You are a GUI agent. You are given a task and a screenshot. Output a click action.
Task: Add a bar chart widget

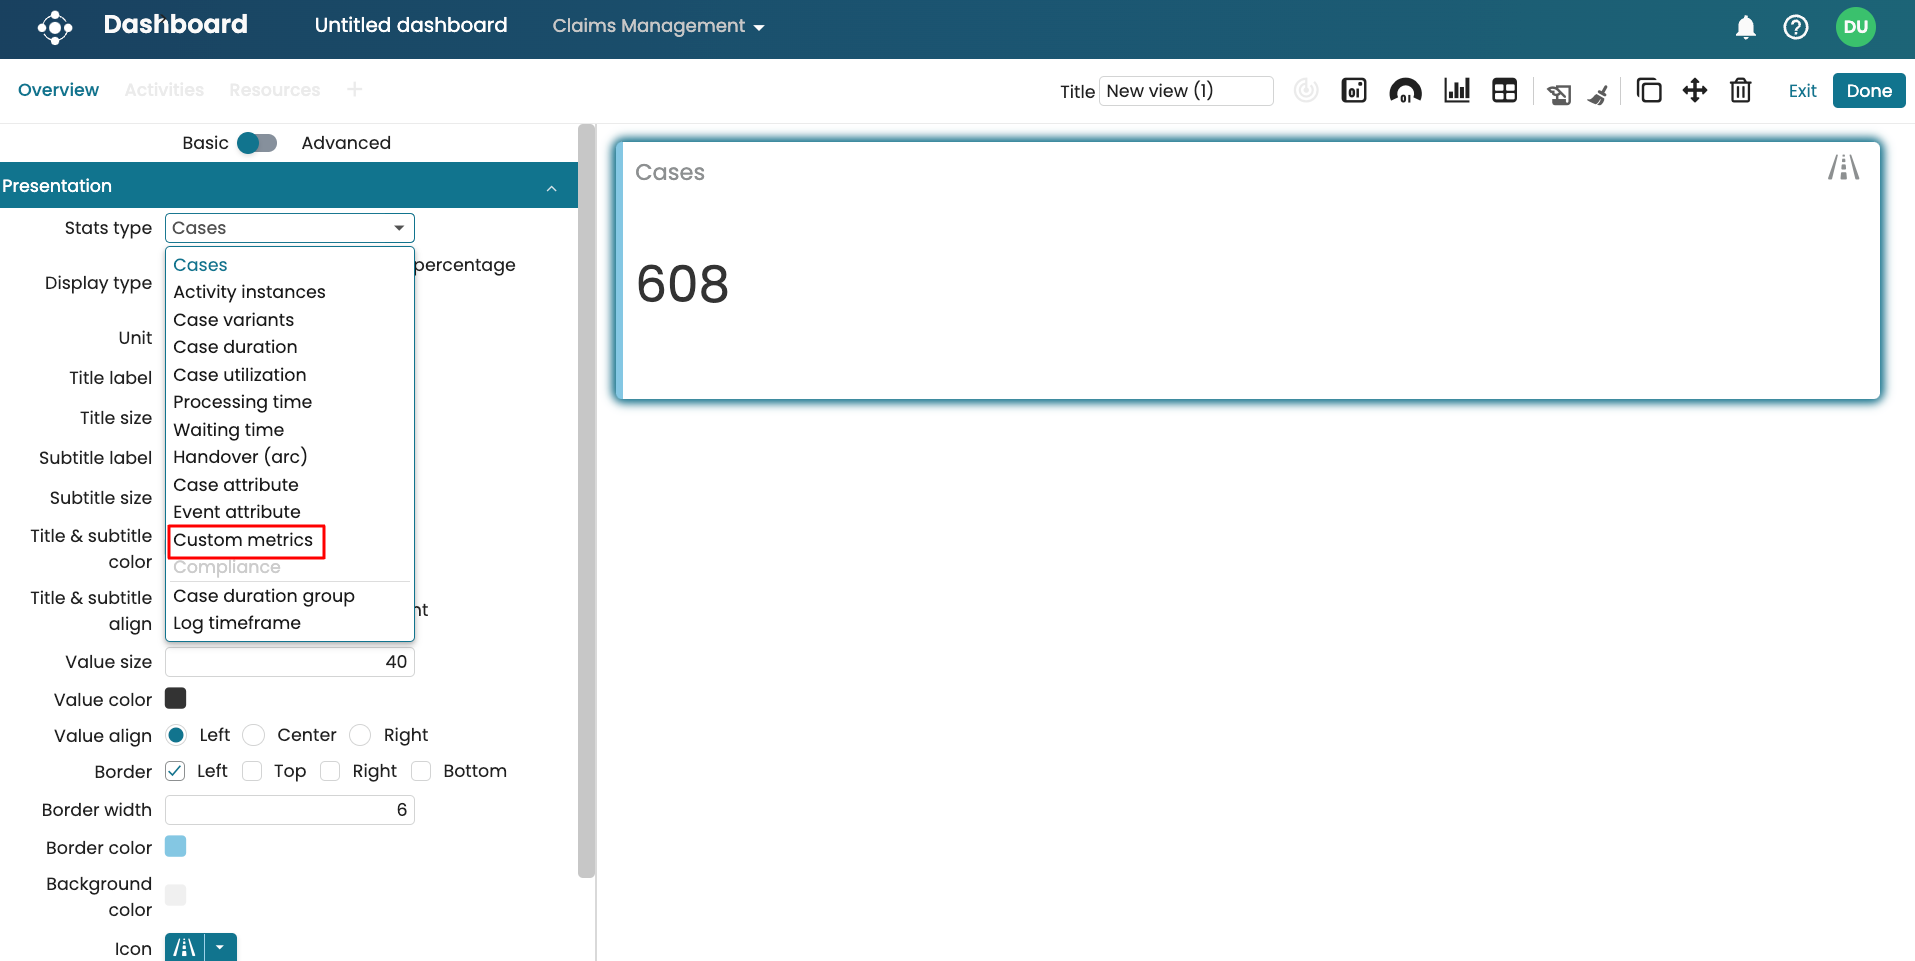1456,91
